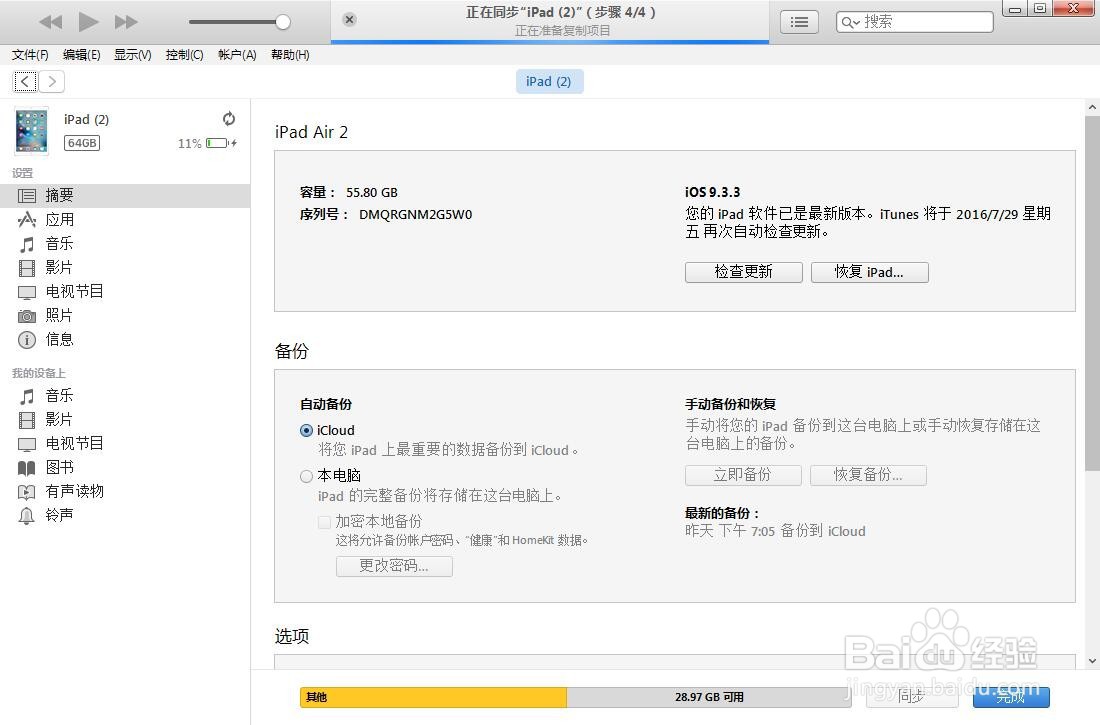Click the 64GB capacity badge
This screenshot has width=1100, height=725.
click(82, 143)
